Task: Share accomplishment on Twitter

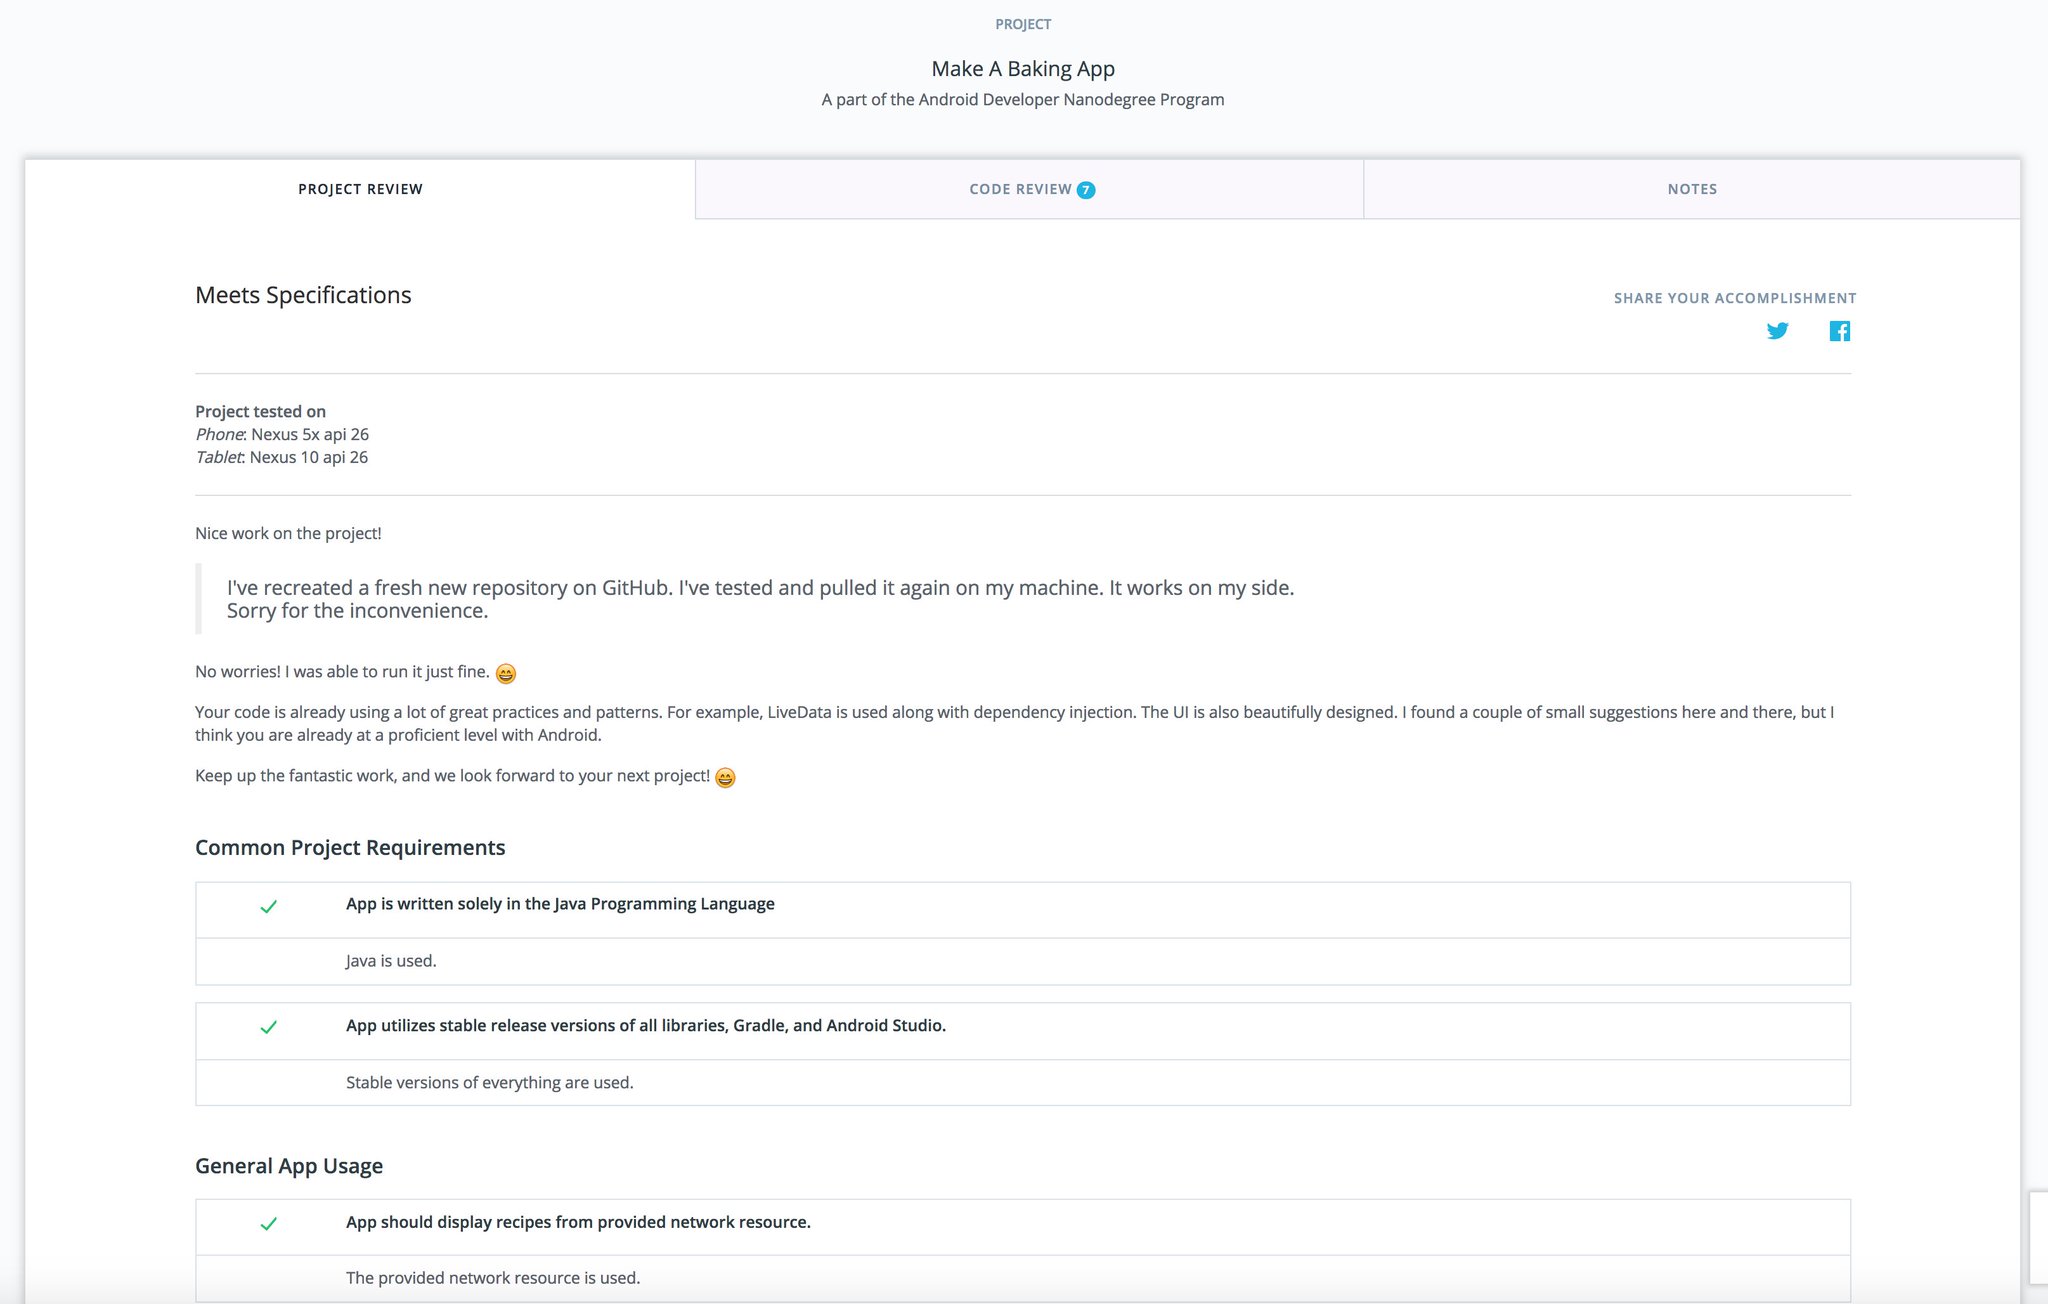Action: click(x=1777, y=331)
